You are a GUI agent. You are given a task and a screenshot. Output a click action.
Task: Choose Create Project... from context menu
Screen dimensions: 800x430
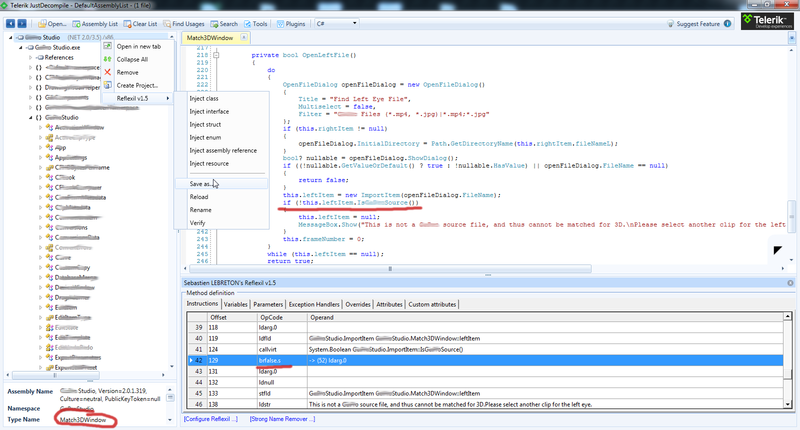(x=139, y=85)
